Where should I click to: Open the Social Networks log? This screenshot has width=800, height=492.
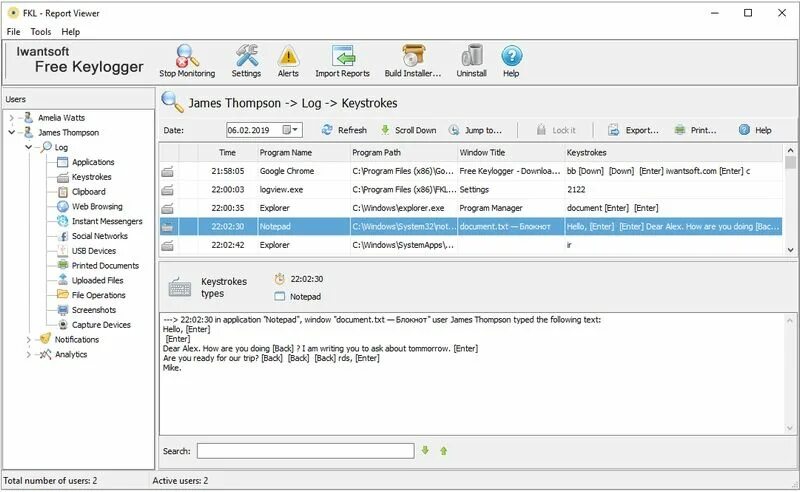pyautogui.click(x=99, y=236)
